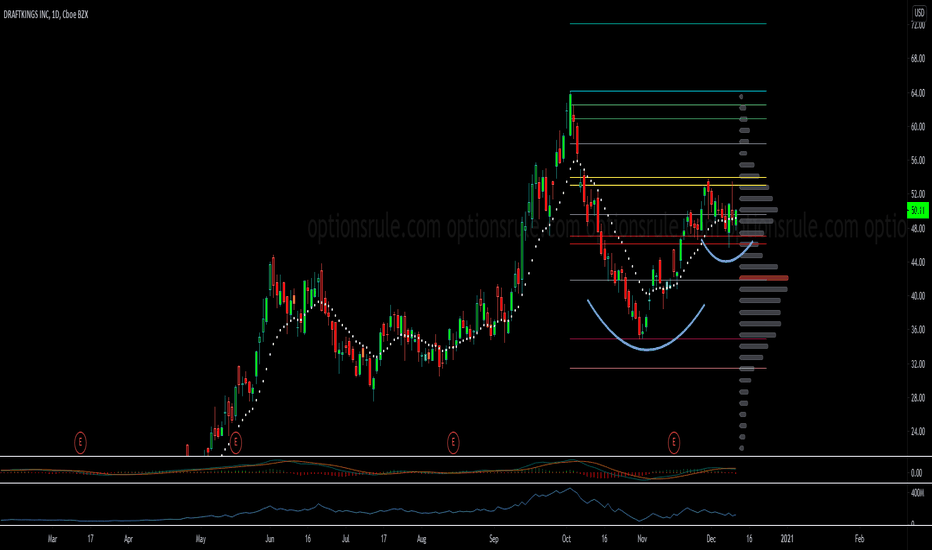Click the Apr label on the time axis
The width and height of the screenshot is (932, 550).
coord(128,539)
